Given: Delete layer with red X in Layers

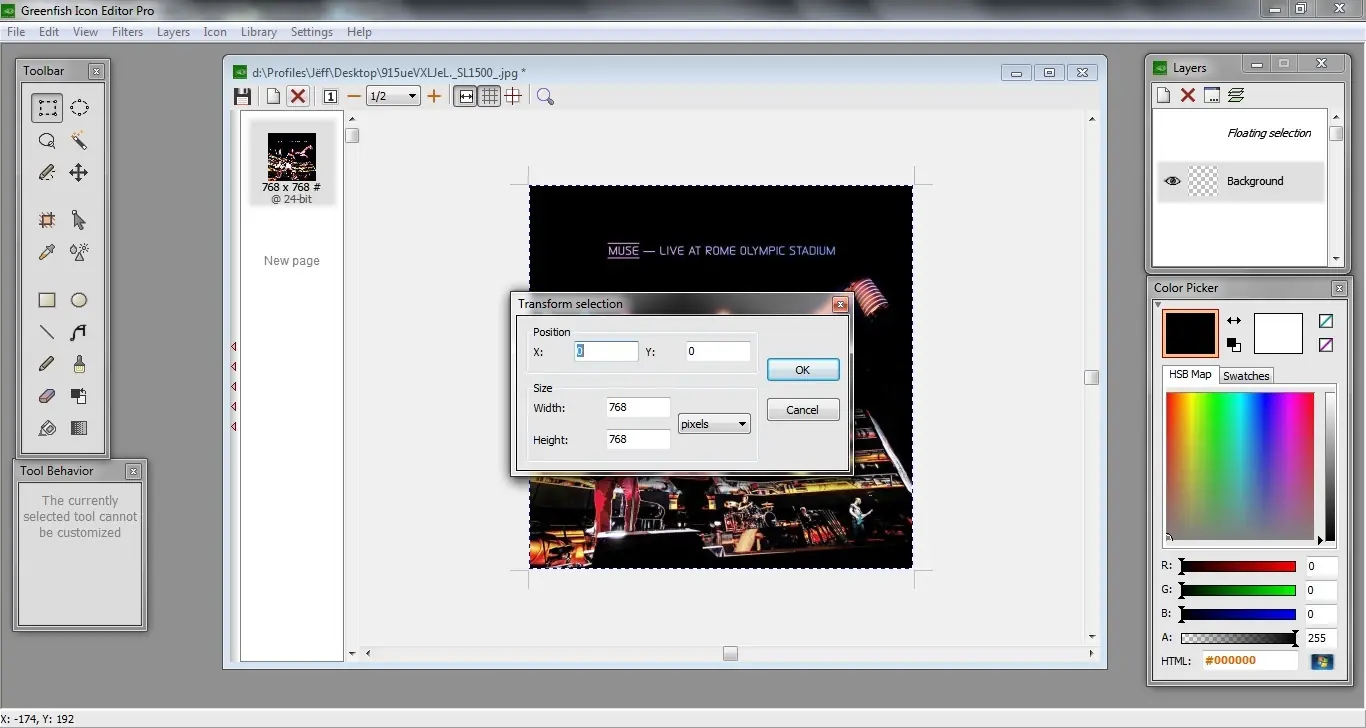Looking at the screenshot, I should (1188, 95).
